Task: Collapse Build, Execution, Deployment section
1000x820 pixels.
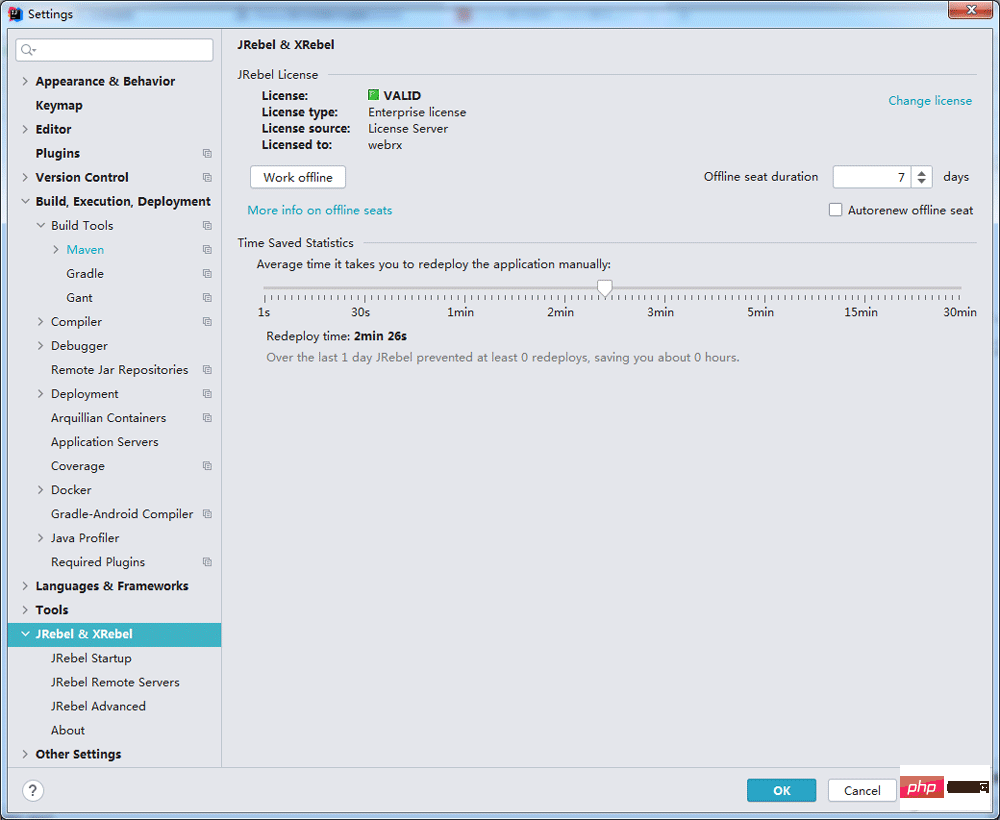Action: click(x=25, y=201)
